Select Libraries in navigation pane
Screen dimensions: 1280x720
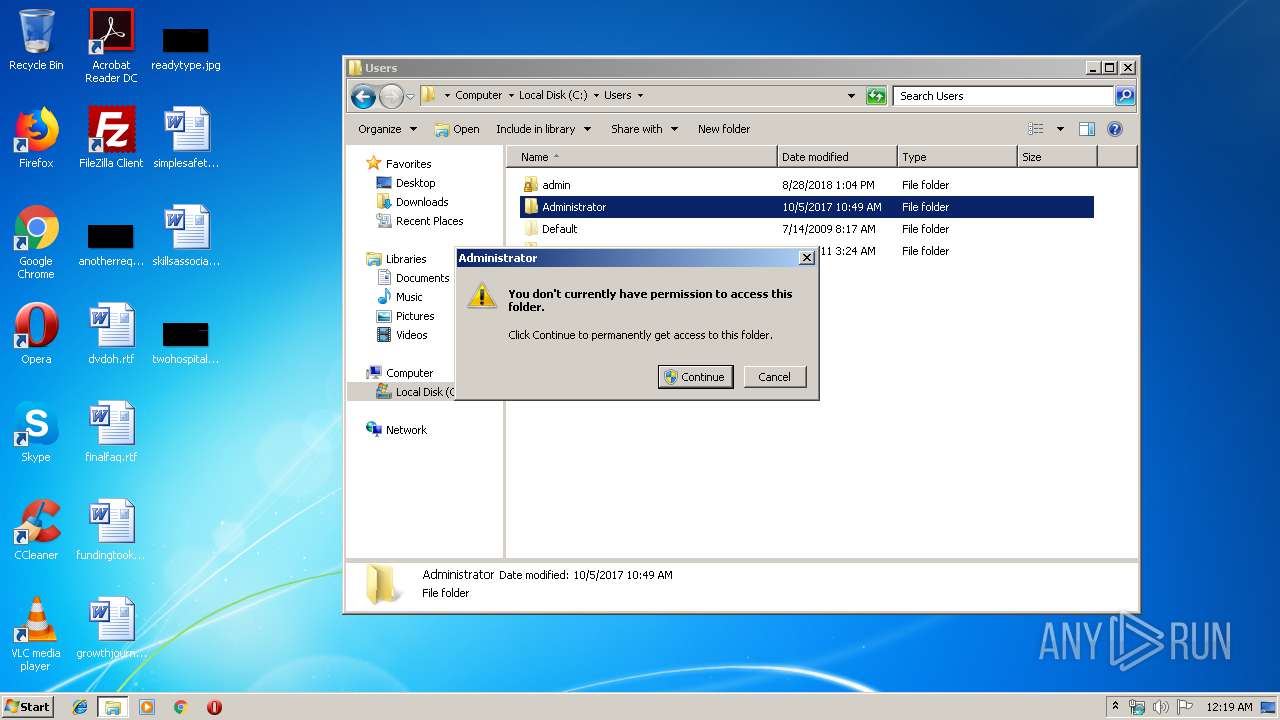[x=406, y=259]
